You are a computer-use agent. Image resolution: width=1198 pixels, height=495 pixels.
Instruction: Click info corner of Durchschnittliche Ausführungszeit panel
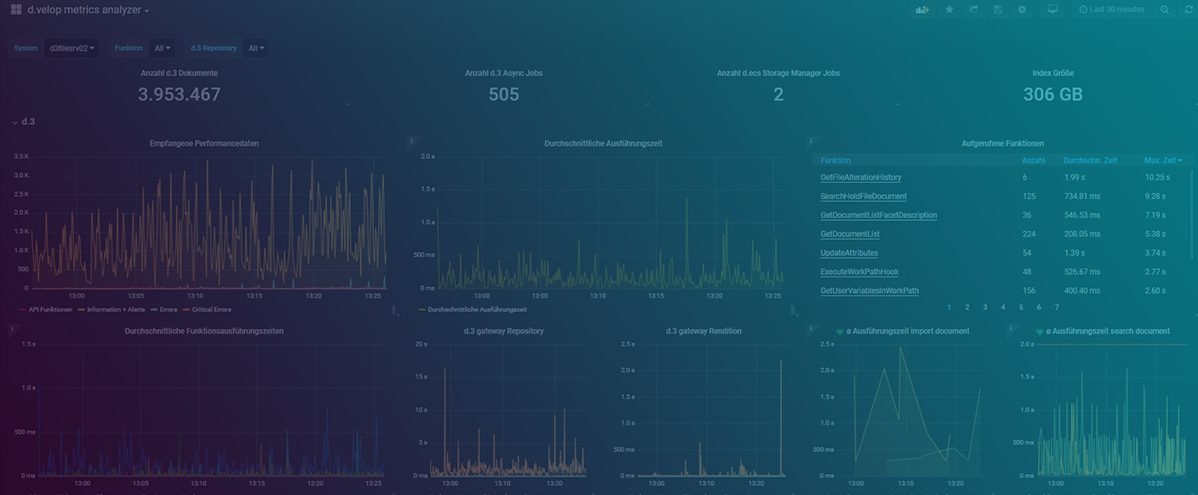(411, 141)
